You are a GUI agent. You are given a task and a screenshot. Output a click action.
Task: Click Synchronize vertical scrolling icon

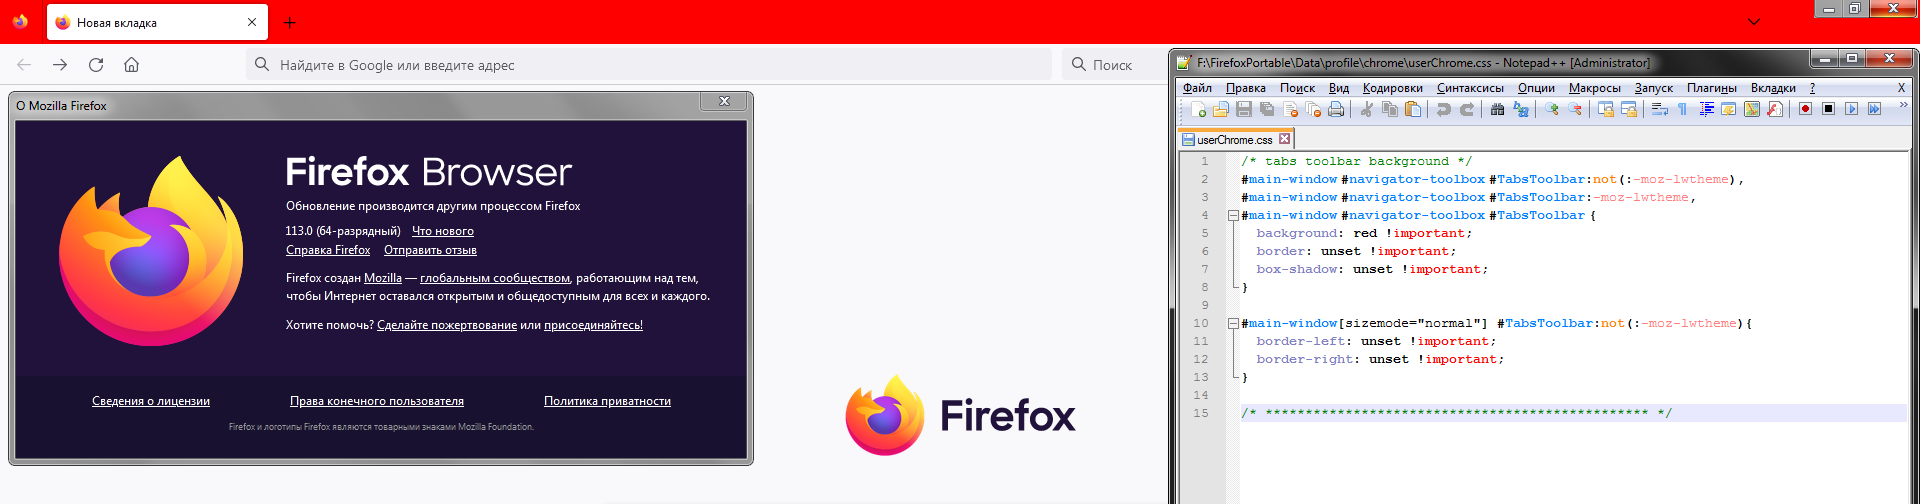pyautogui.click(x=1606, y=109)
